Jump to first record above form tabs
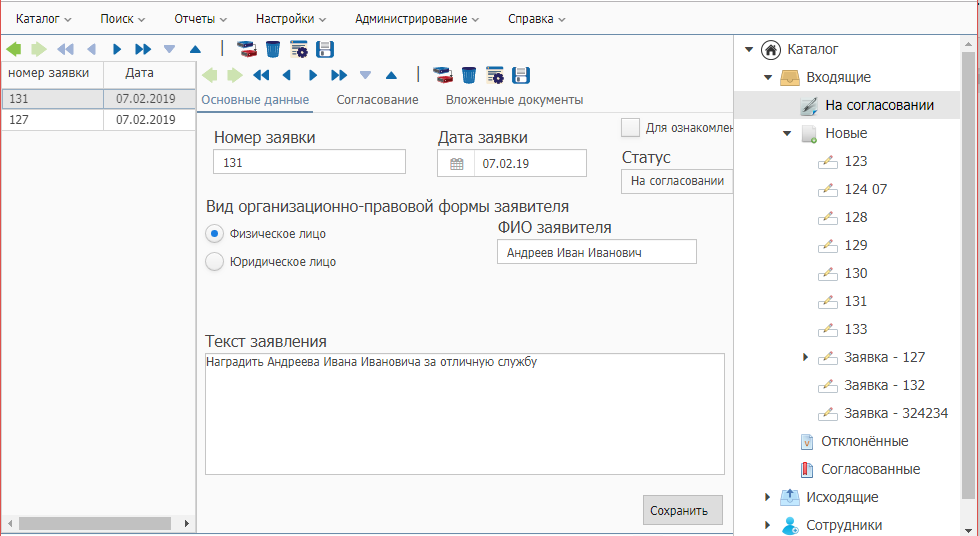This screenshot has width=980, height=536. (261, 76)
